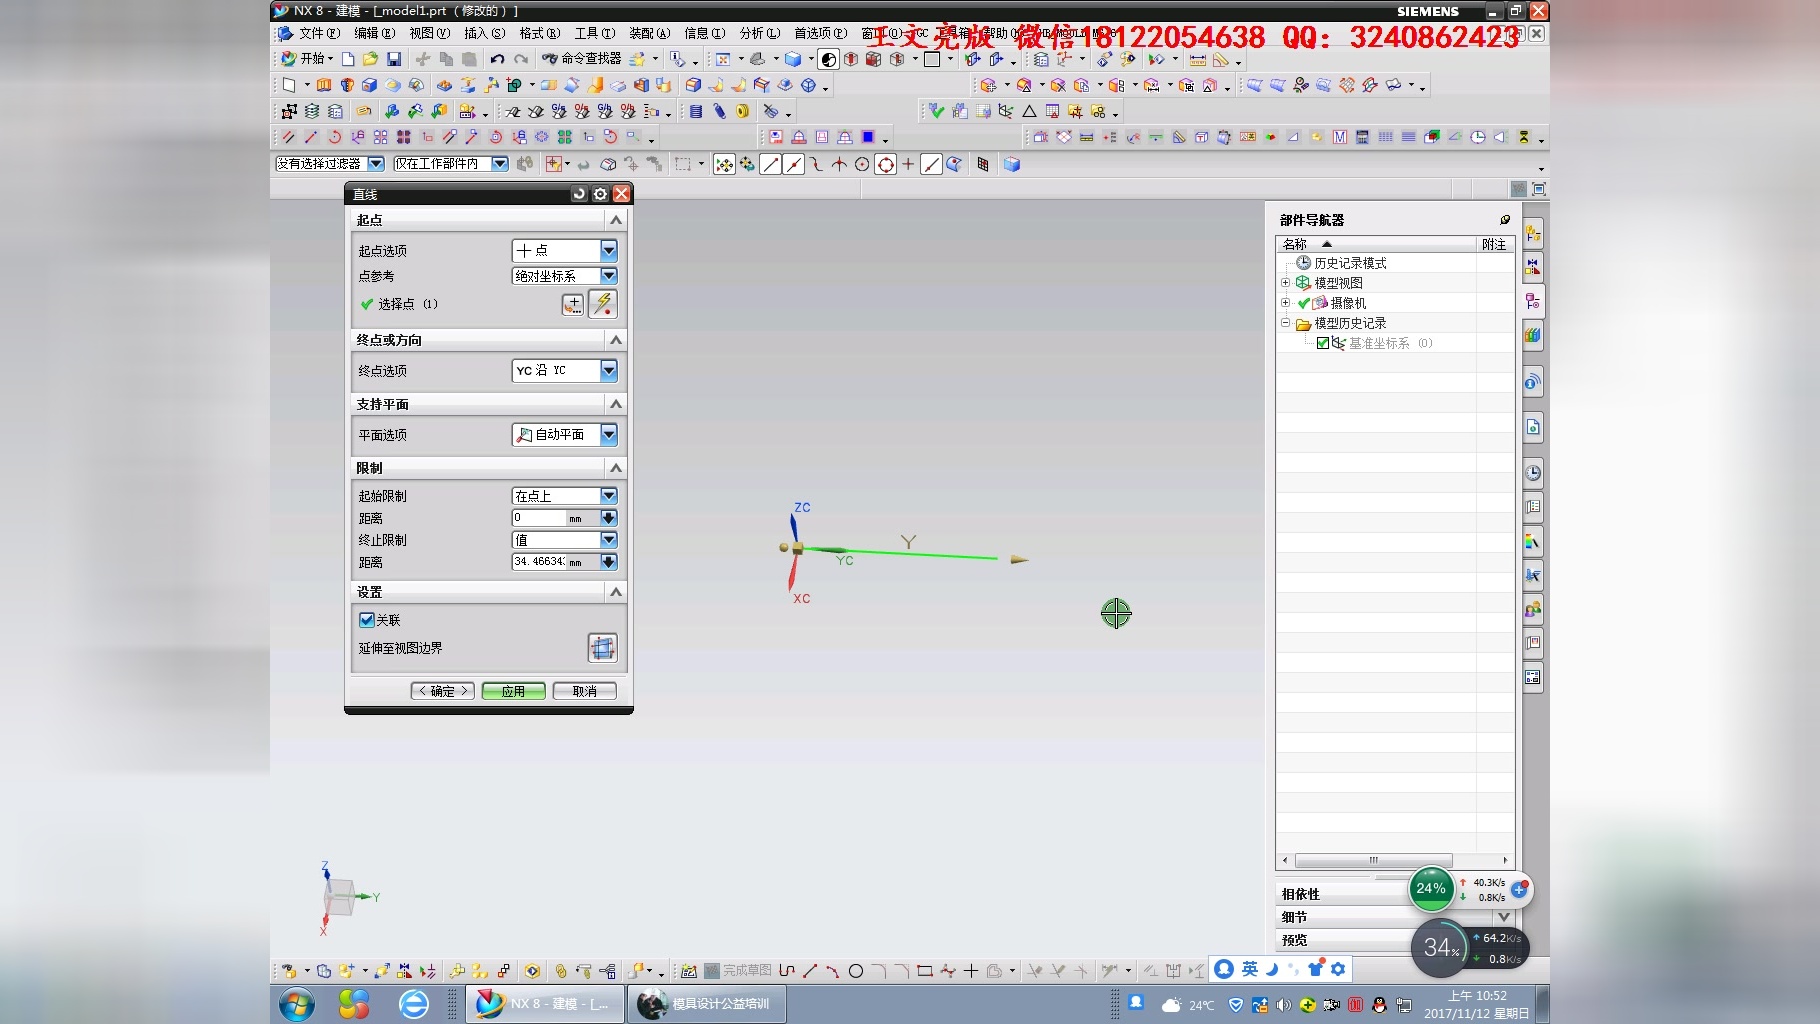This screenshot has height=1024, width=1820.
Task: Click the Save floppy disk icon
Action: point(394,59)
